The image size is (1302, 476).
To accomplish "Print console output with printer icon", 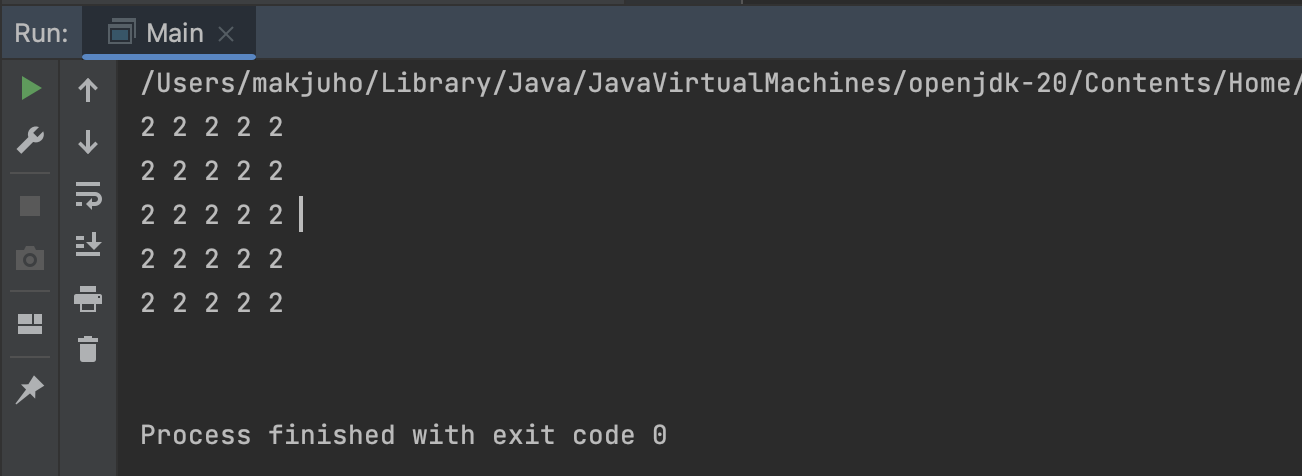I will (88, 297).
